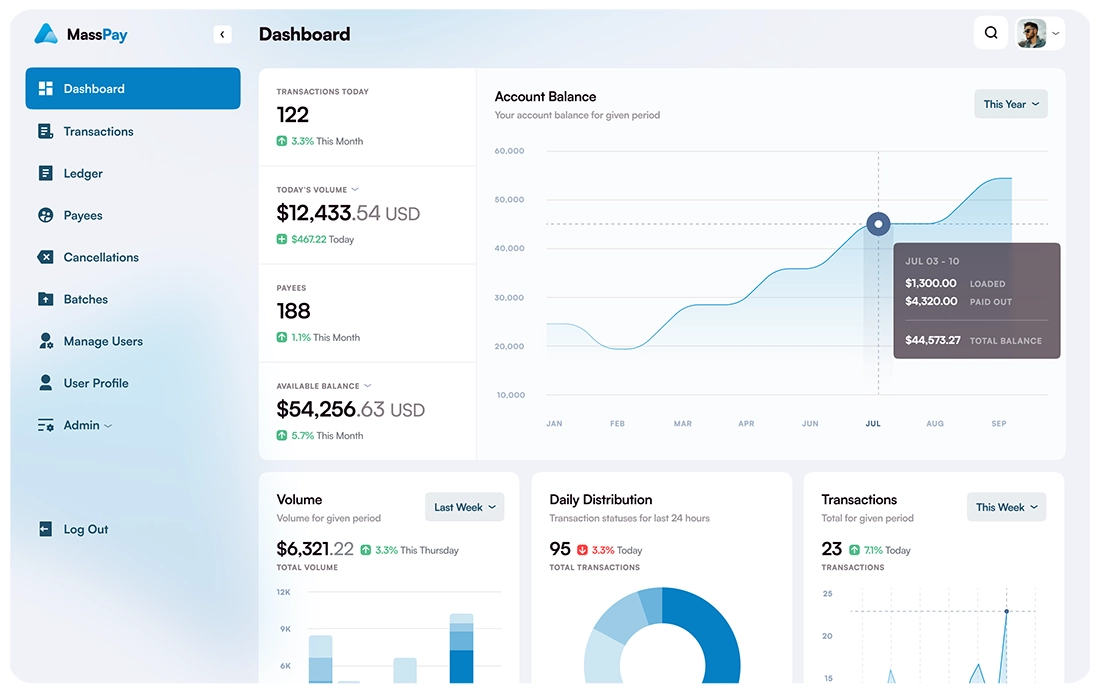Viewport: 1100px width, 690px height.
Task: Open User Profile label in sidebar
Action: click(96, 383)
